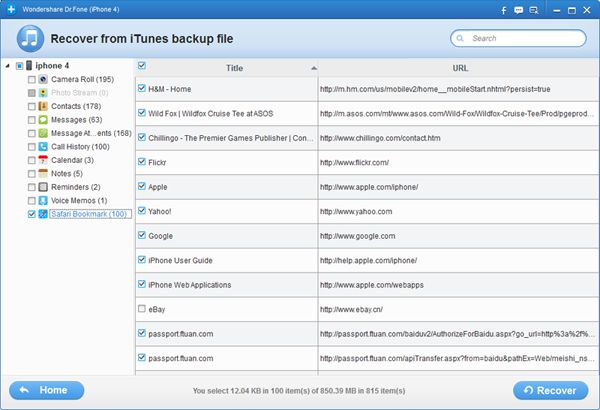Uncheck the Safari Bookmark checkbox
This screenshot has height=410, width=600.
[x=32, y=214]
